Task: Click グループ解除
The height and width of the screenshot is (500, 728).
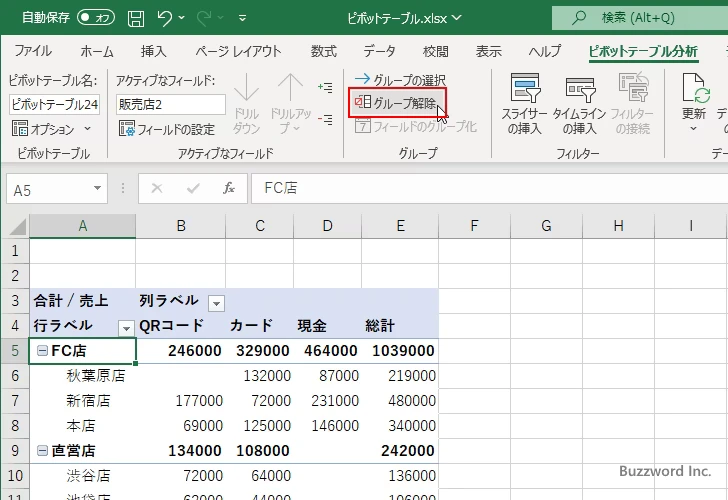Action: tap(396, 103)
